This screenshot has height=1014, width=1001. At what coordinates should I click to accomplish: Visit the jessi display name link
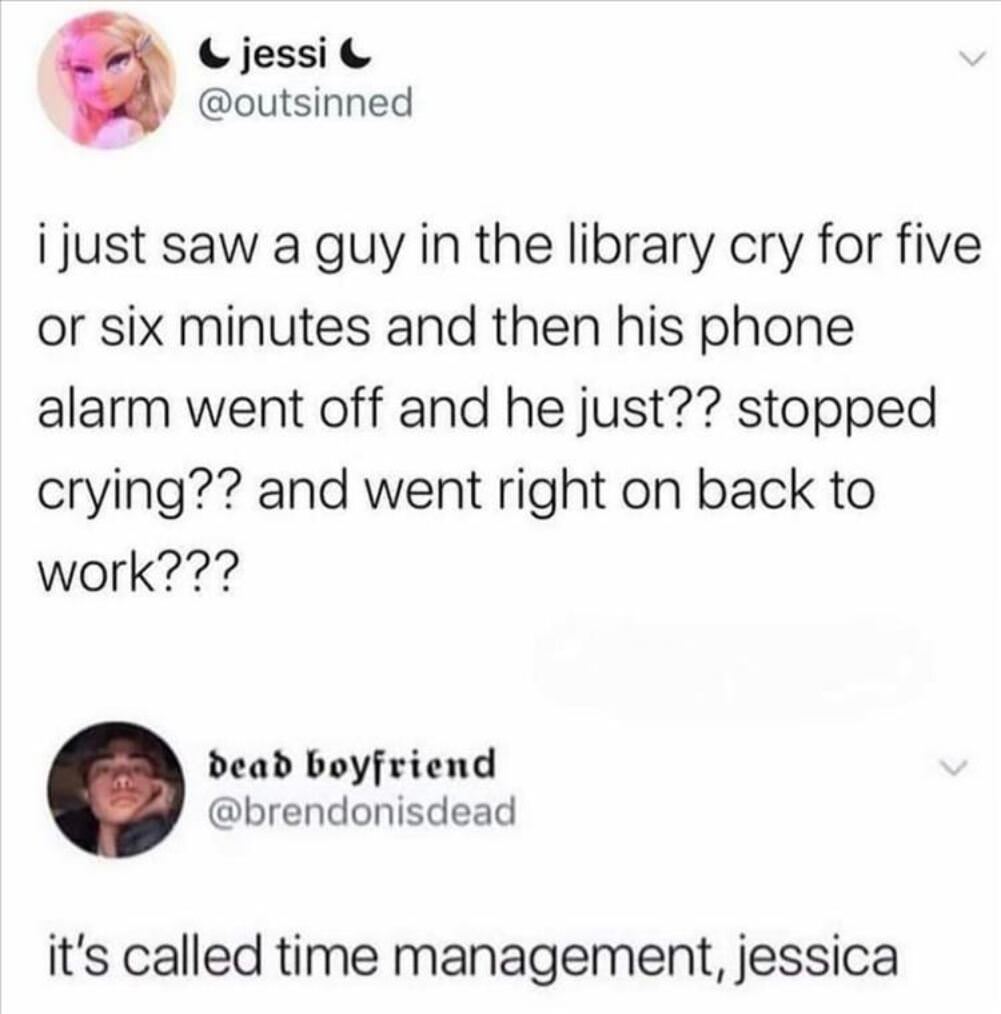(285, 57)
